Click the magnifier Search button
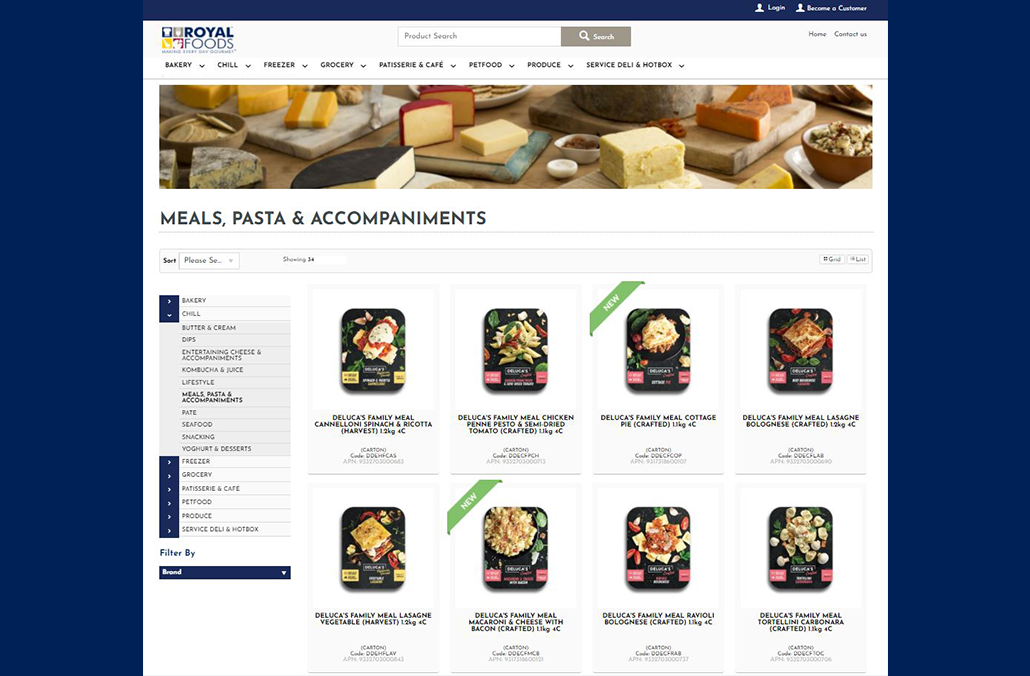This screenshot has height=676, width=1030. click(x=596, y=36)
